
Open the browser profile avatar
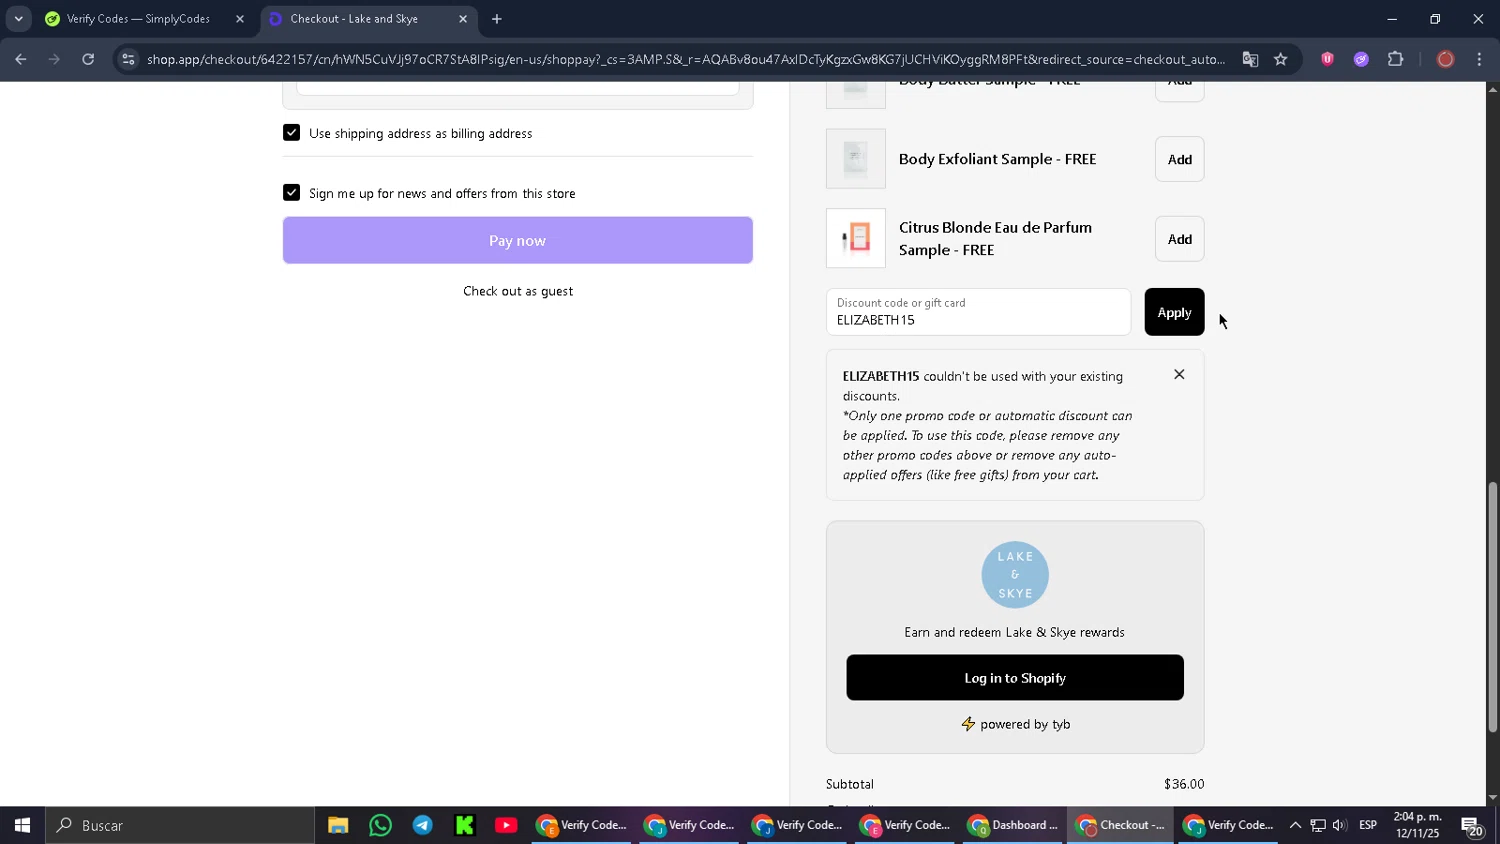click(1445, 60)
